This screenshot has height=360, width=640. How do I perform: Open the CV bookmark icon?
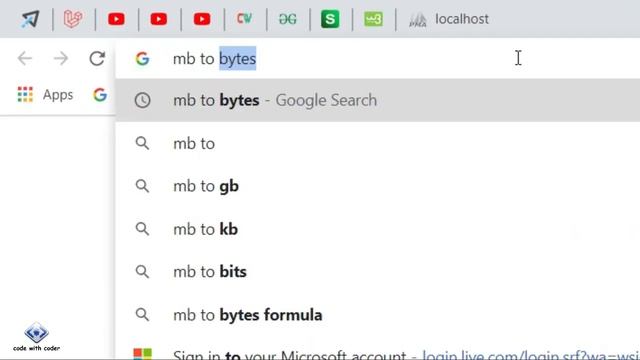pyautogui.click(x=244, y=18)
